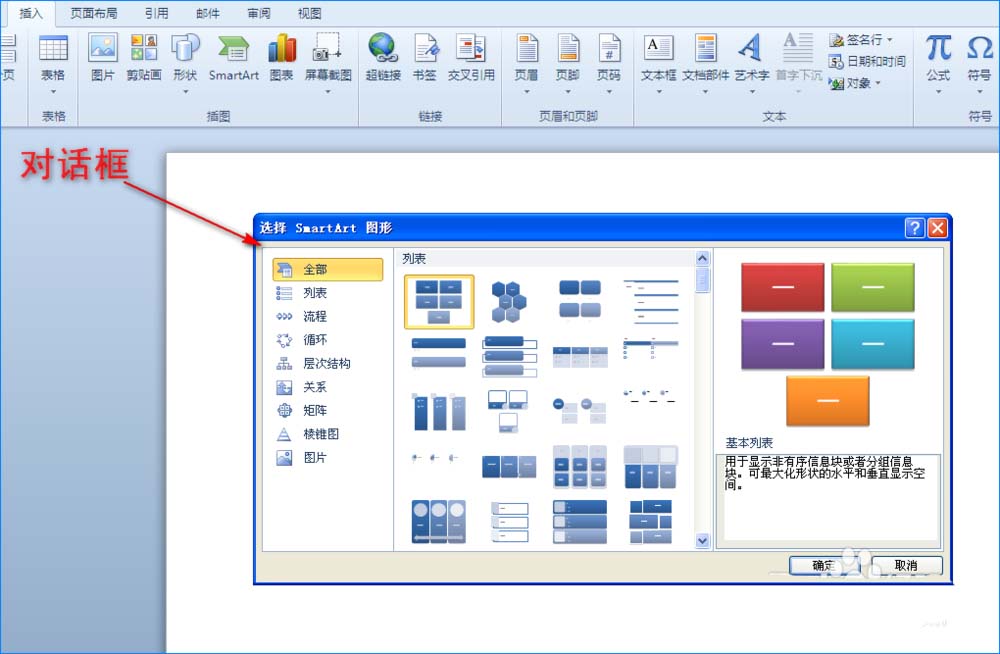Open the 表格 table insert tool

click(53, 64)
